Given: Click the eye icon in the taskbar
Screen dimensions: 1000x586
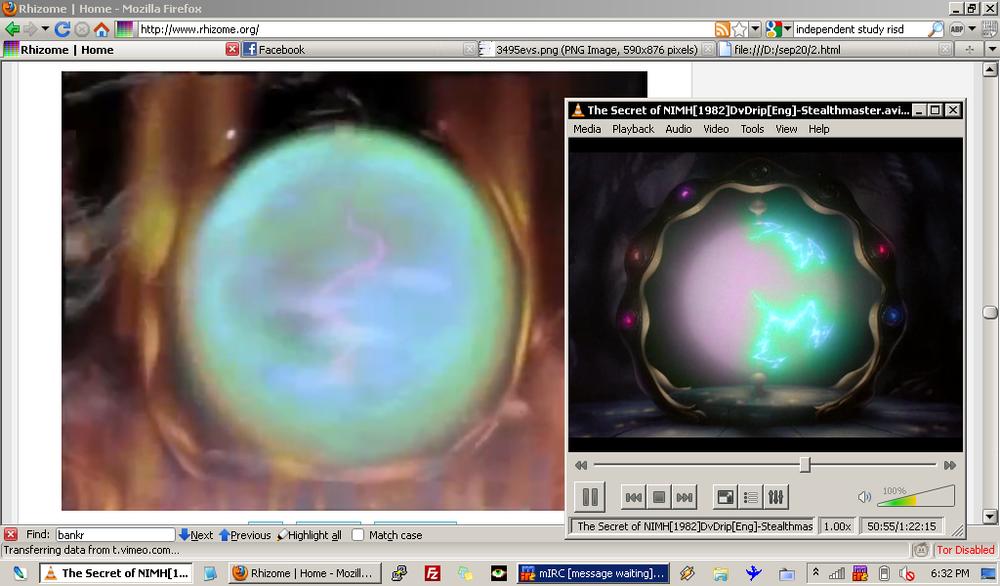Looking at the screenshot, I should [x=498, y=573].
